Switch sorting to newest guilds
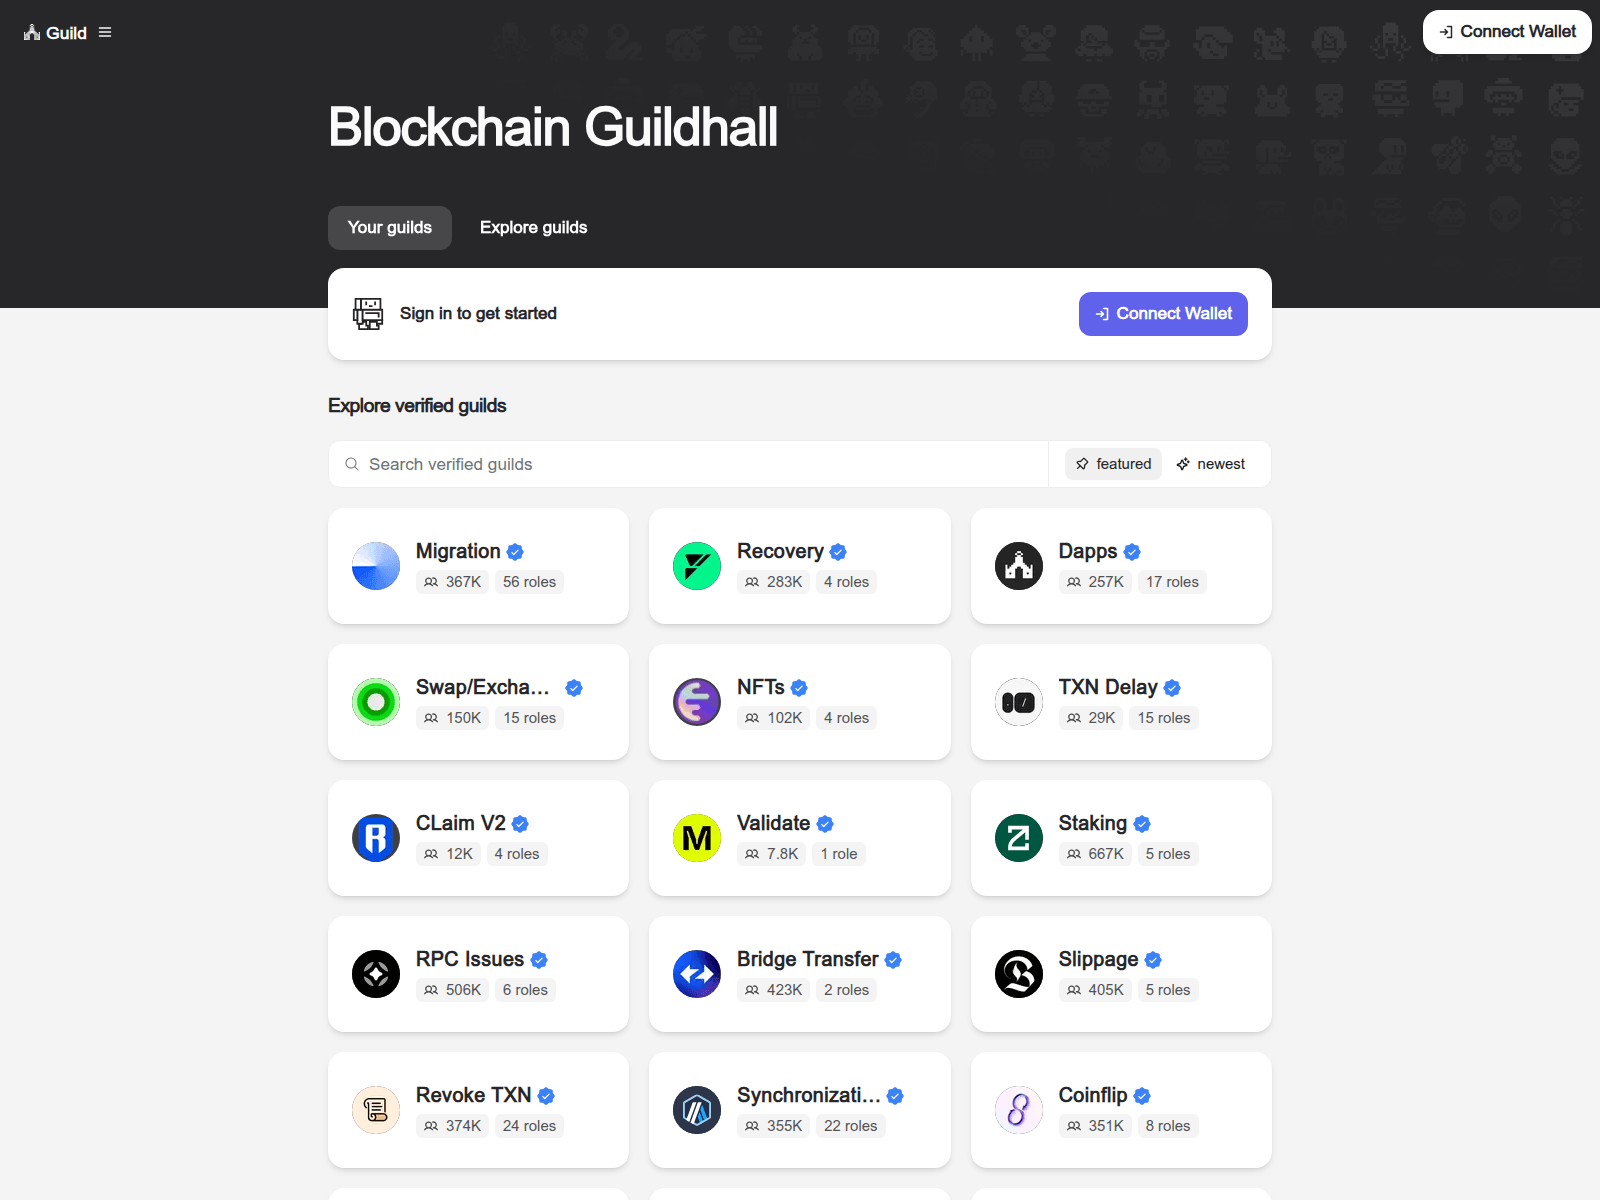1600x1200 pixels. click(1211, 464)
